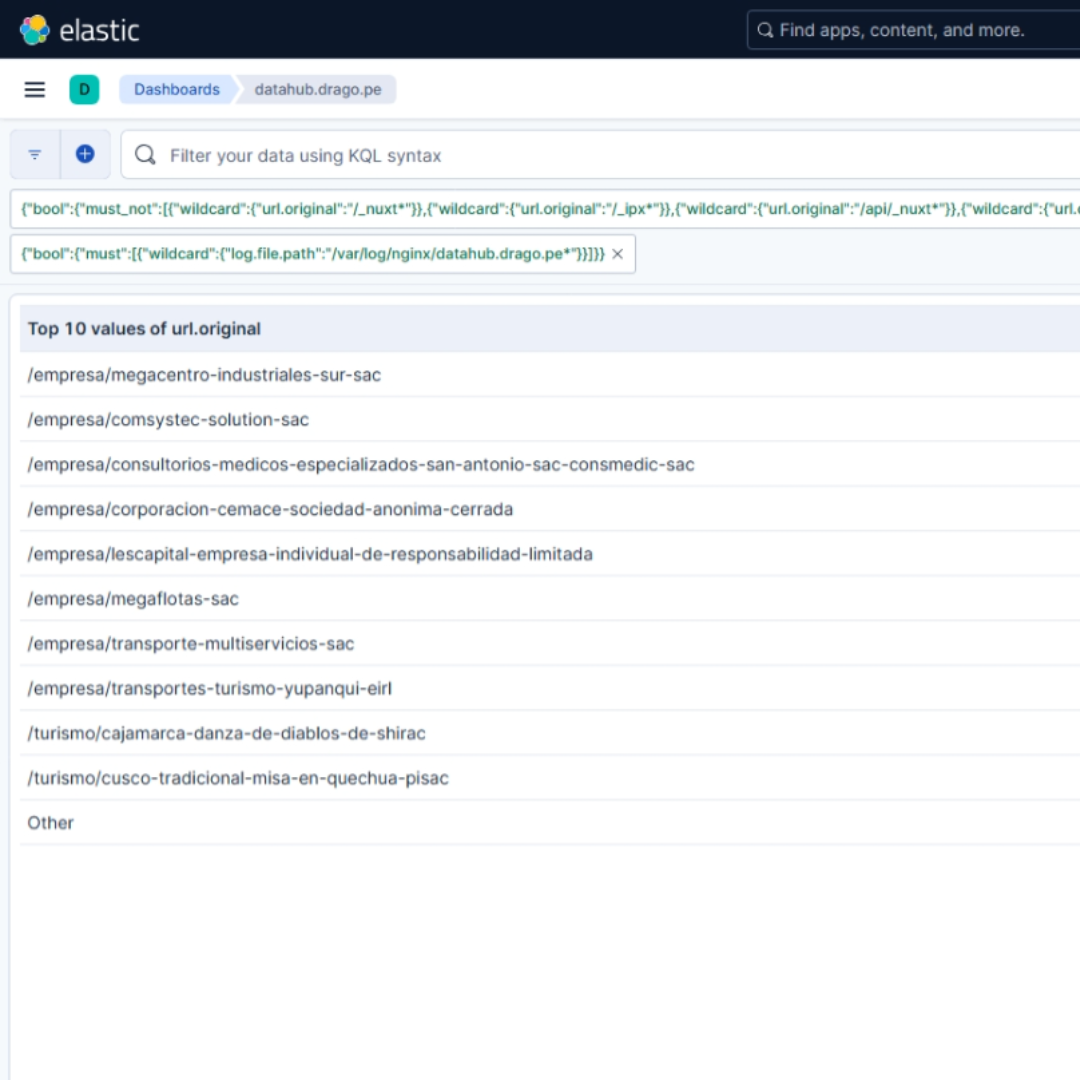This screenshot has height=1080, width=1080.
Task: Select /turismo/cusco-tradicional-misa-en-quechua-pisac row
Action: click(550, 778)
